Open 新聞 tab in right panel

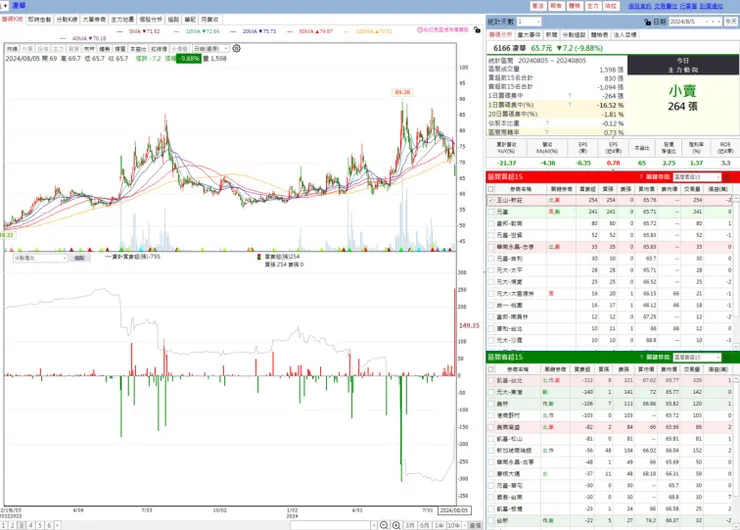coord(552,35)
